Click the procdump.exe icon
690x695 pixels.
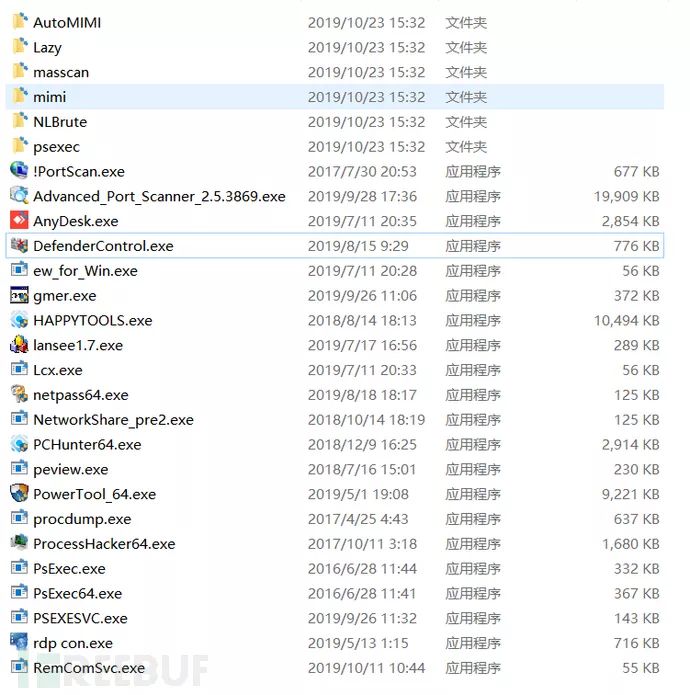coord(19,518)
